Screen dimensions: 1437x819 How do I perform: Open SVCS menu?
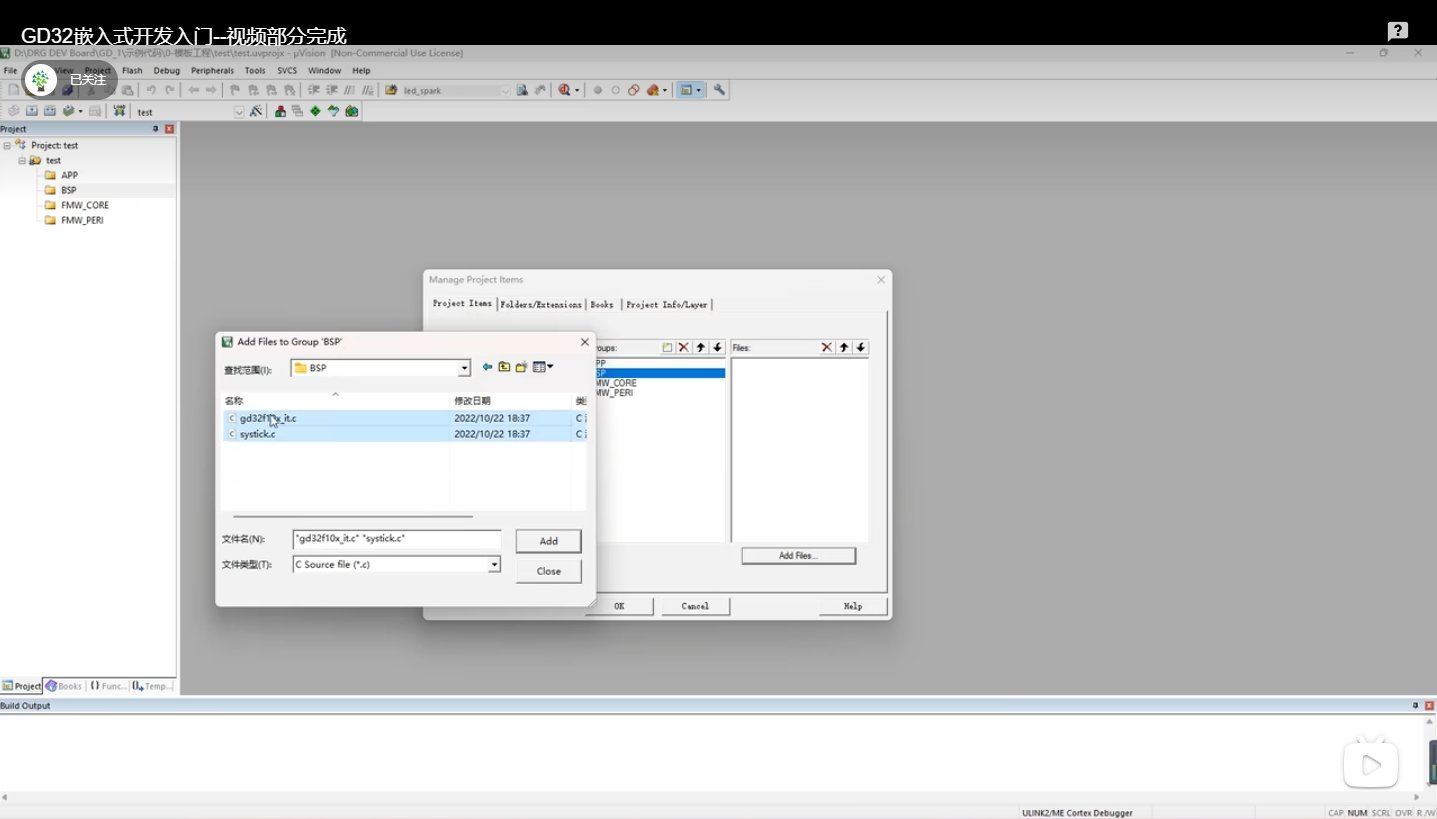click(x=287, y=71)
